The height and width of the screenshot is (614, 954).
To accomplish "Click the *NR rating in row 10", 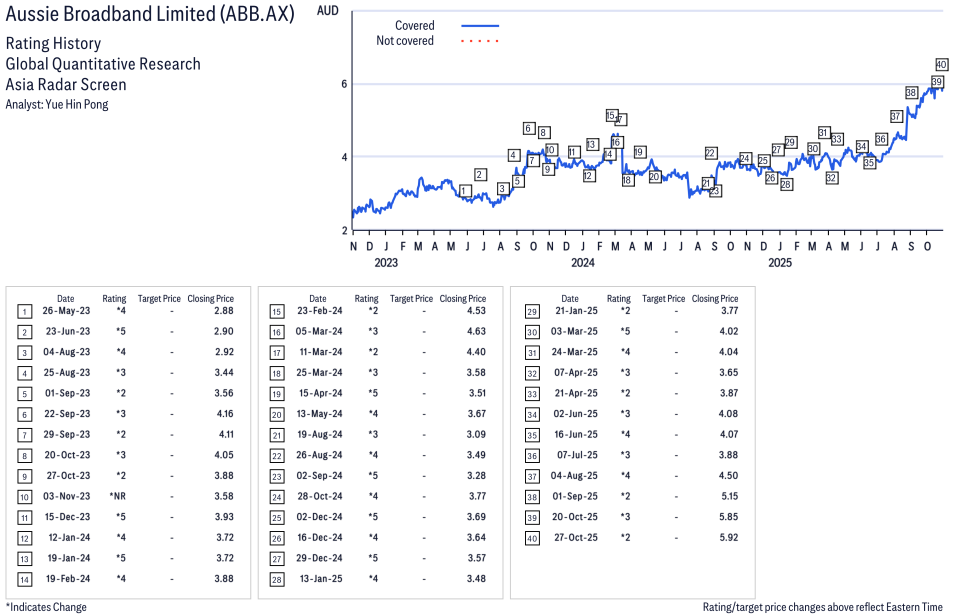I will pos(115,495).
